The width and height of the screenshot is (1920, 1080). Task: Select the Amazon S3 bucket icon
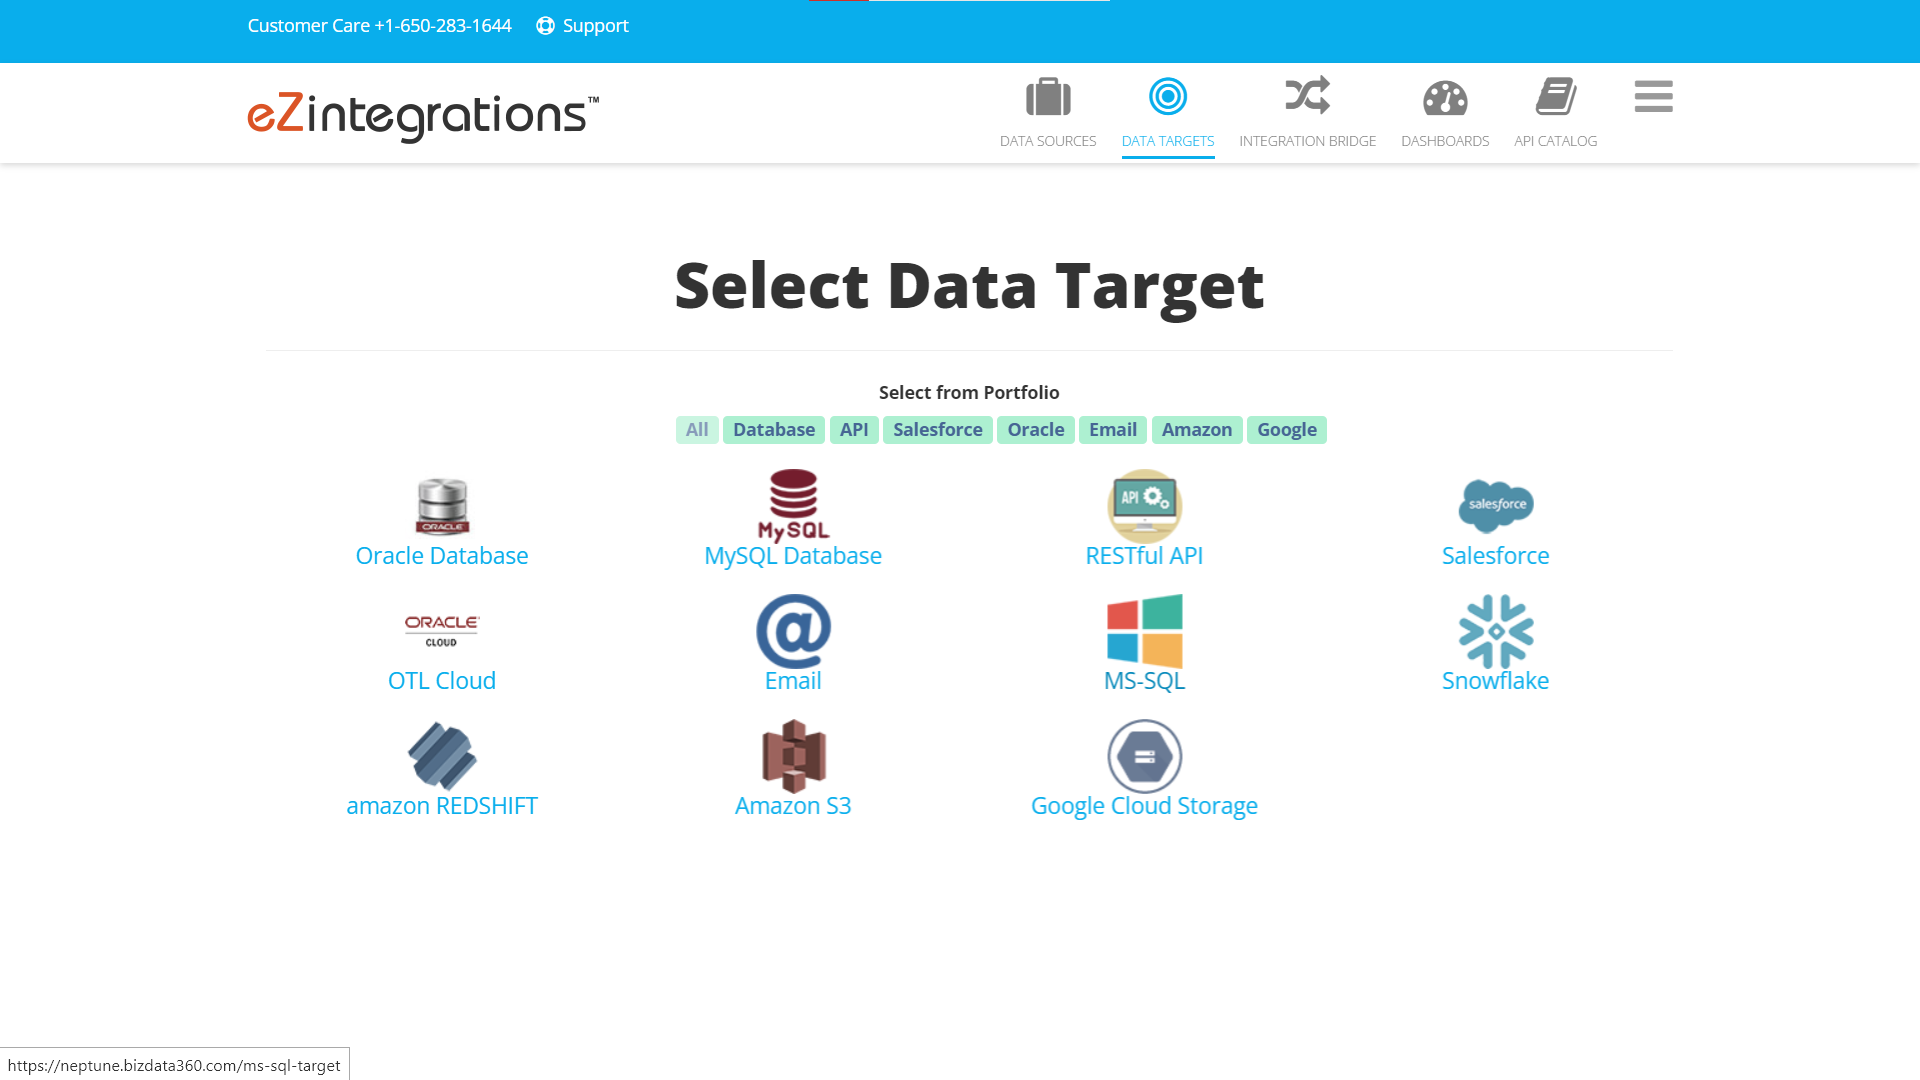pyautogui.click(x=792, y=756)
